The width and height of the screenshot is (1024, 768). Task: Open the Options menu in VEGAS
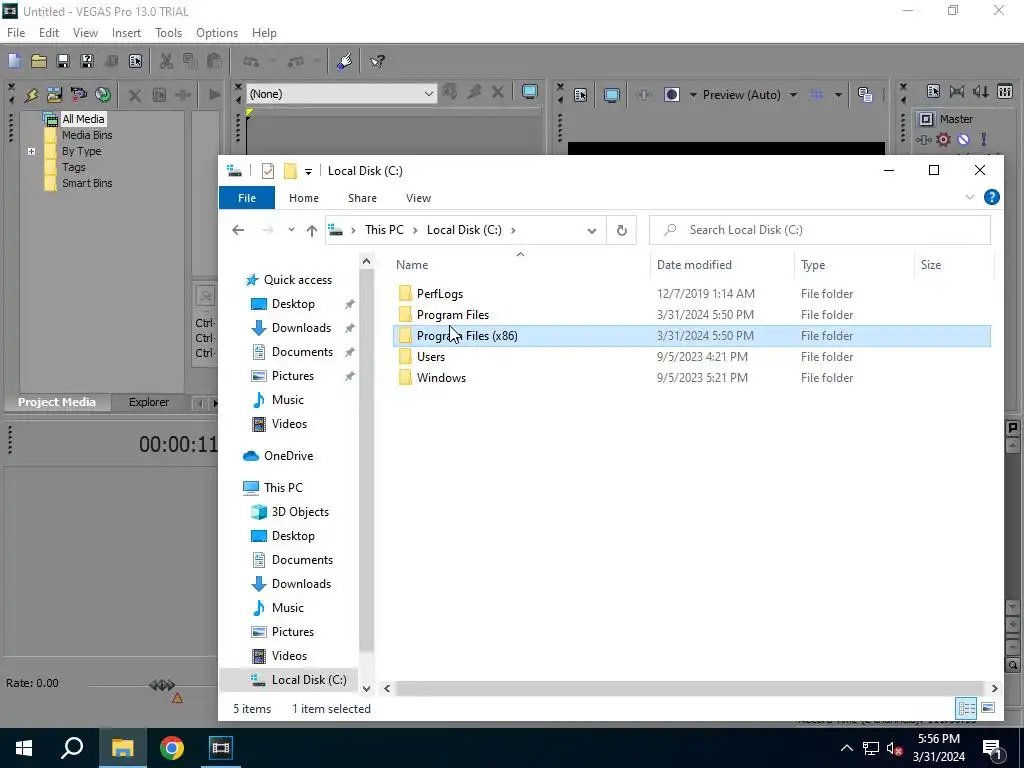217,33
